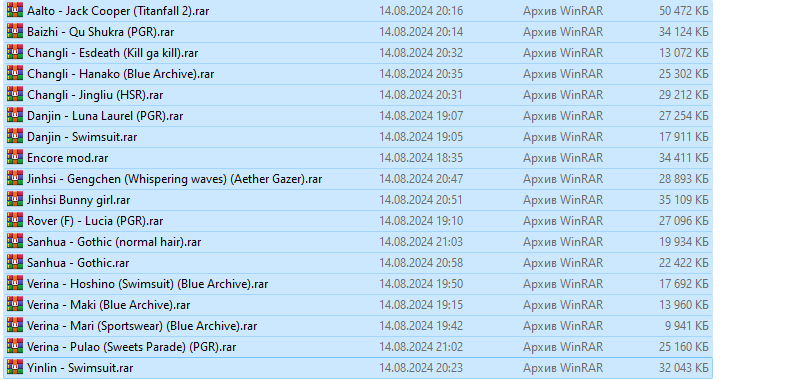Screen dimensions: 785x380
Task: Select the icon for Changli - Esdeath archive
Action: [x=15, y=52]
